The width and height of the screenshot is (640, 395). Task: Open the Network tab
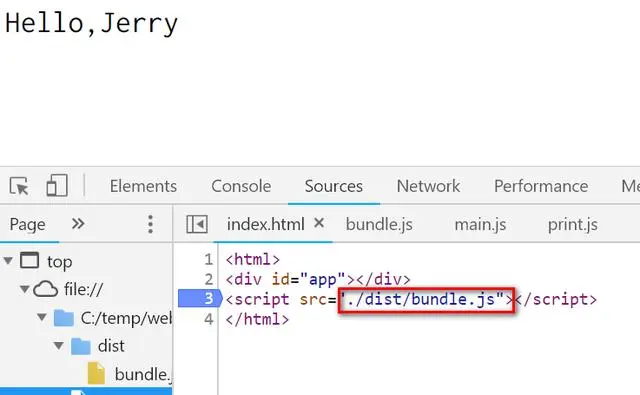coord(428,186)
